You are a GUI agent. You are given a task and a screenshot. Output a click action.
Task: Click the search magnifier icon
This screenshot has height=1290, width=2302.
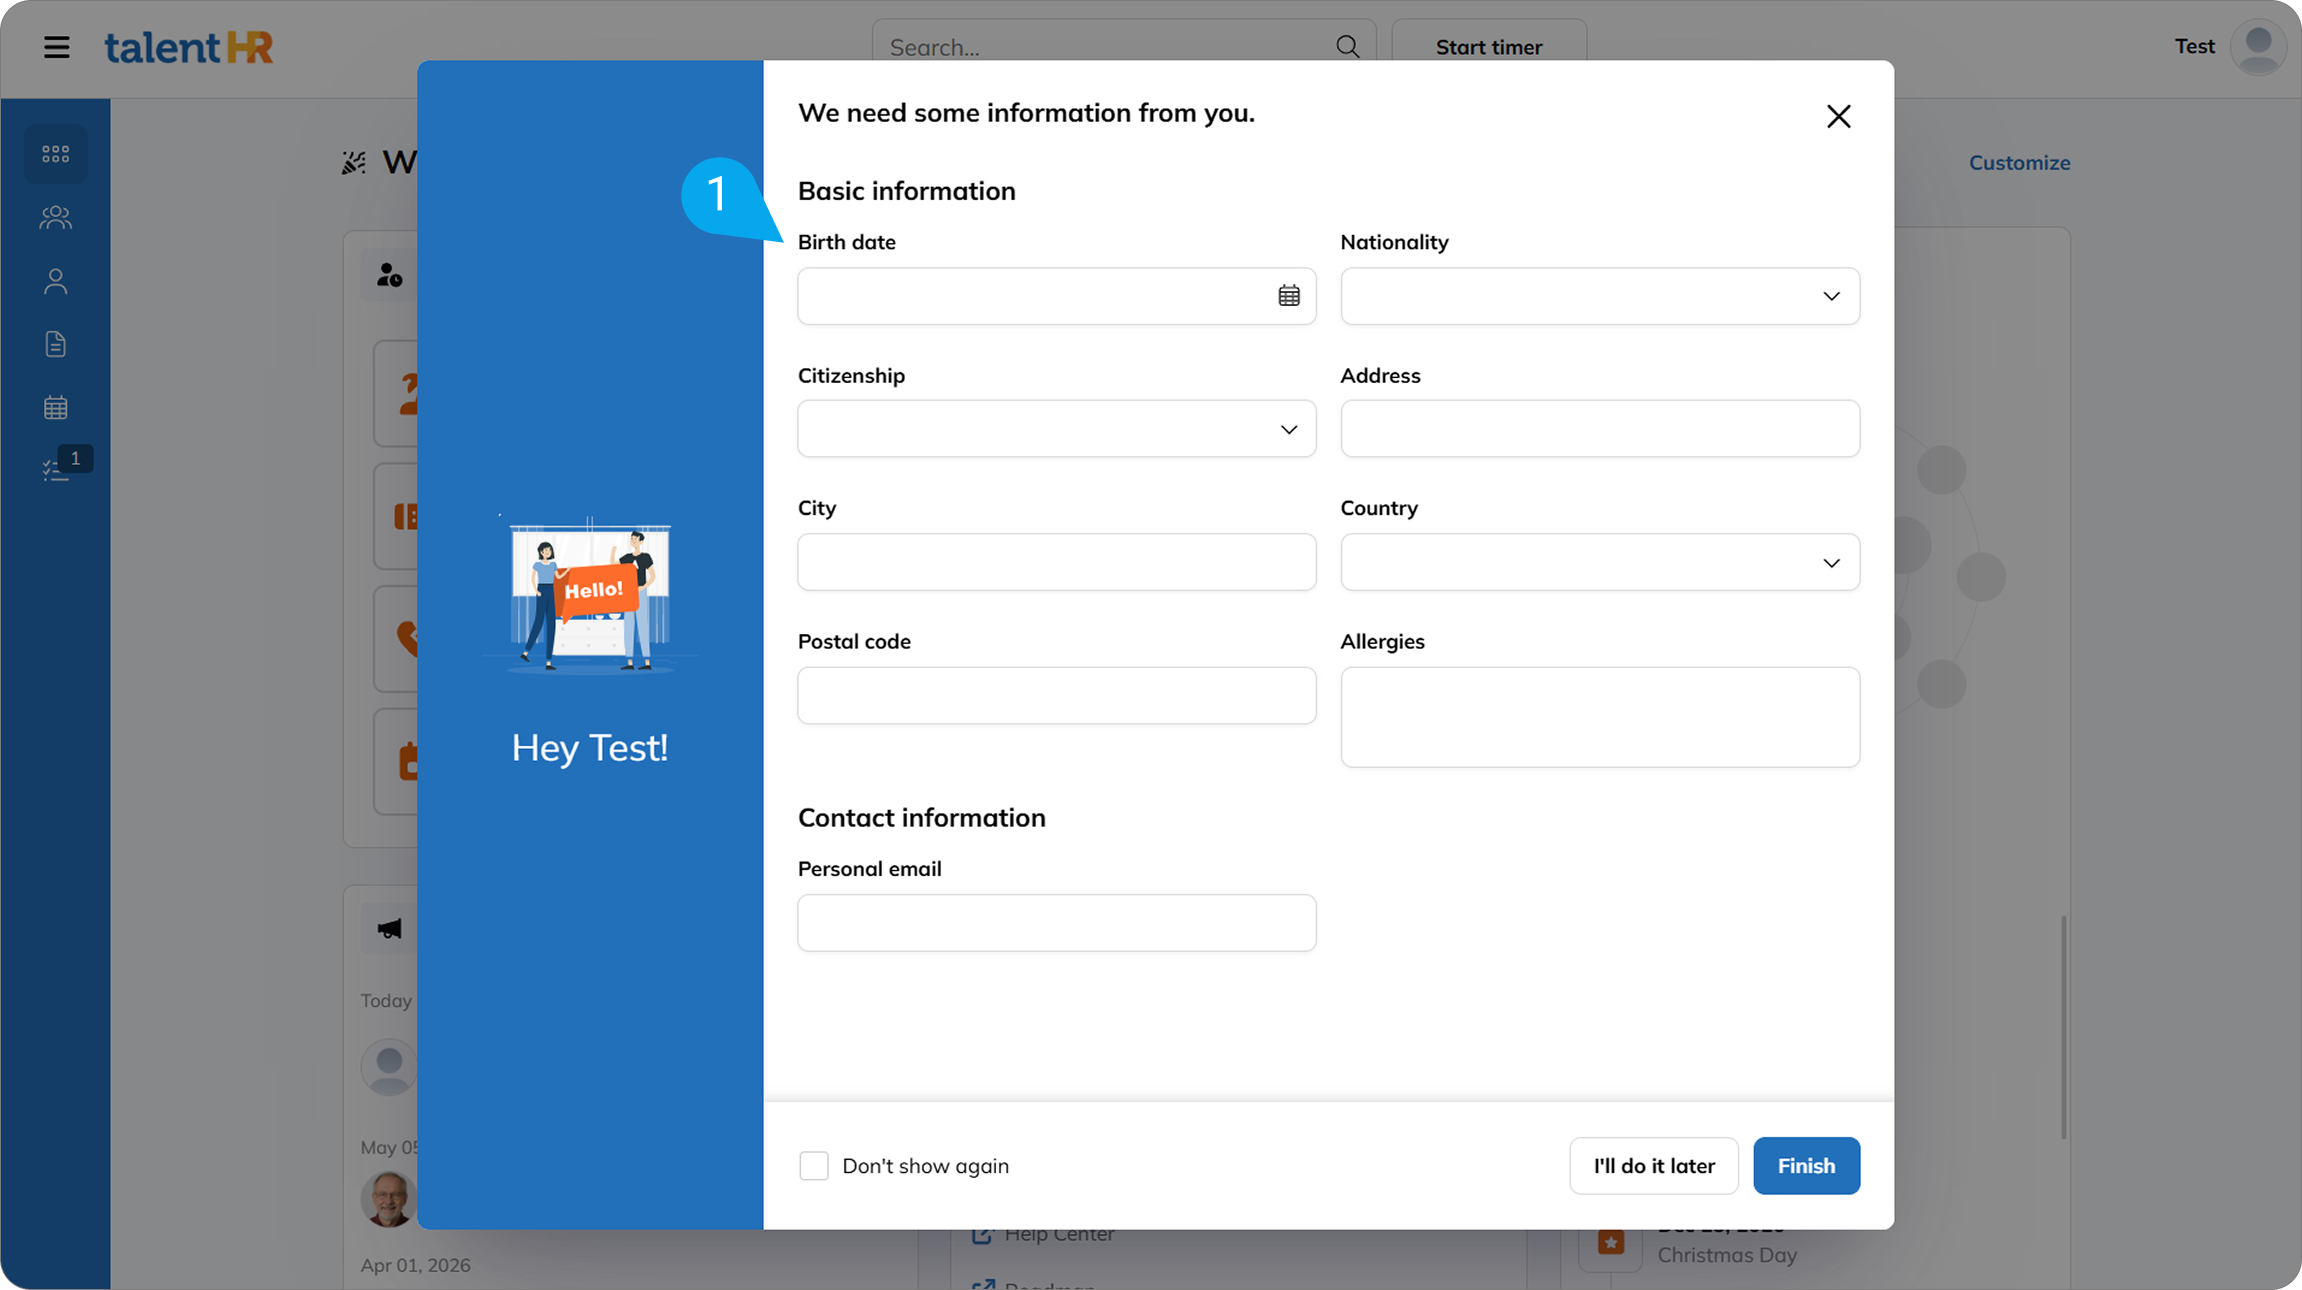[x=1347, y=47]
